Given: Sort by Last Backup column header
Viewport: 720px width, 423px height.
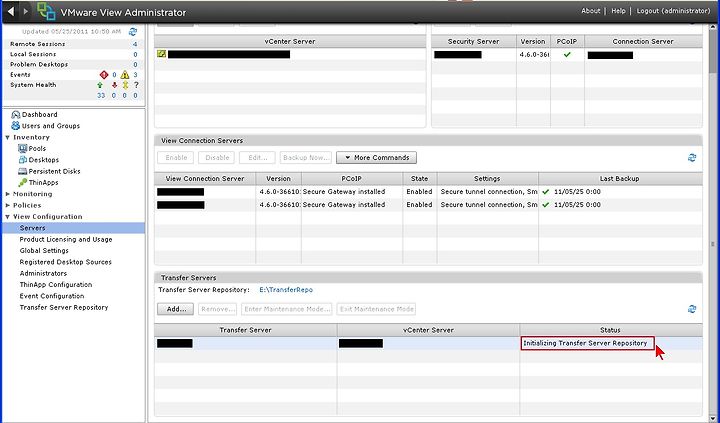Looking at the screenshot, I should pyautogui.click(x=620, y=179).
